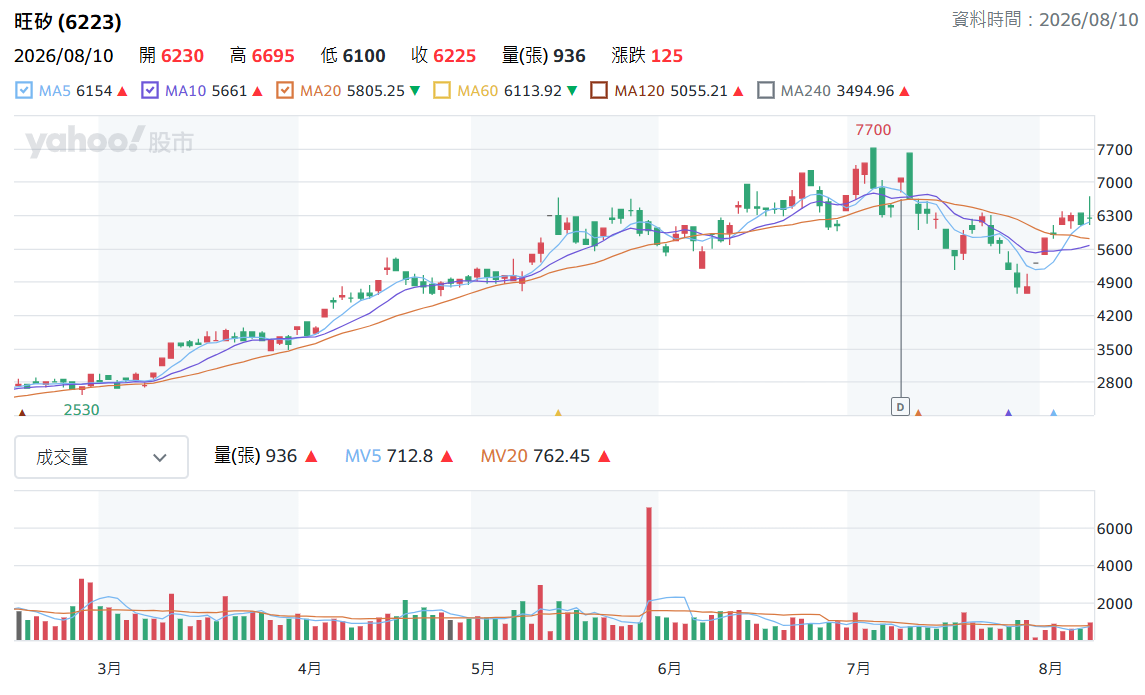Click the 4月 month label on axis
Screen dimensions: 1145x695
pyautogui.click(x=310, y=668)
